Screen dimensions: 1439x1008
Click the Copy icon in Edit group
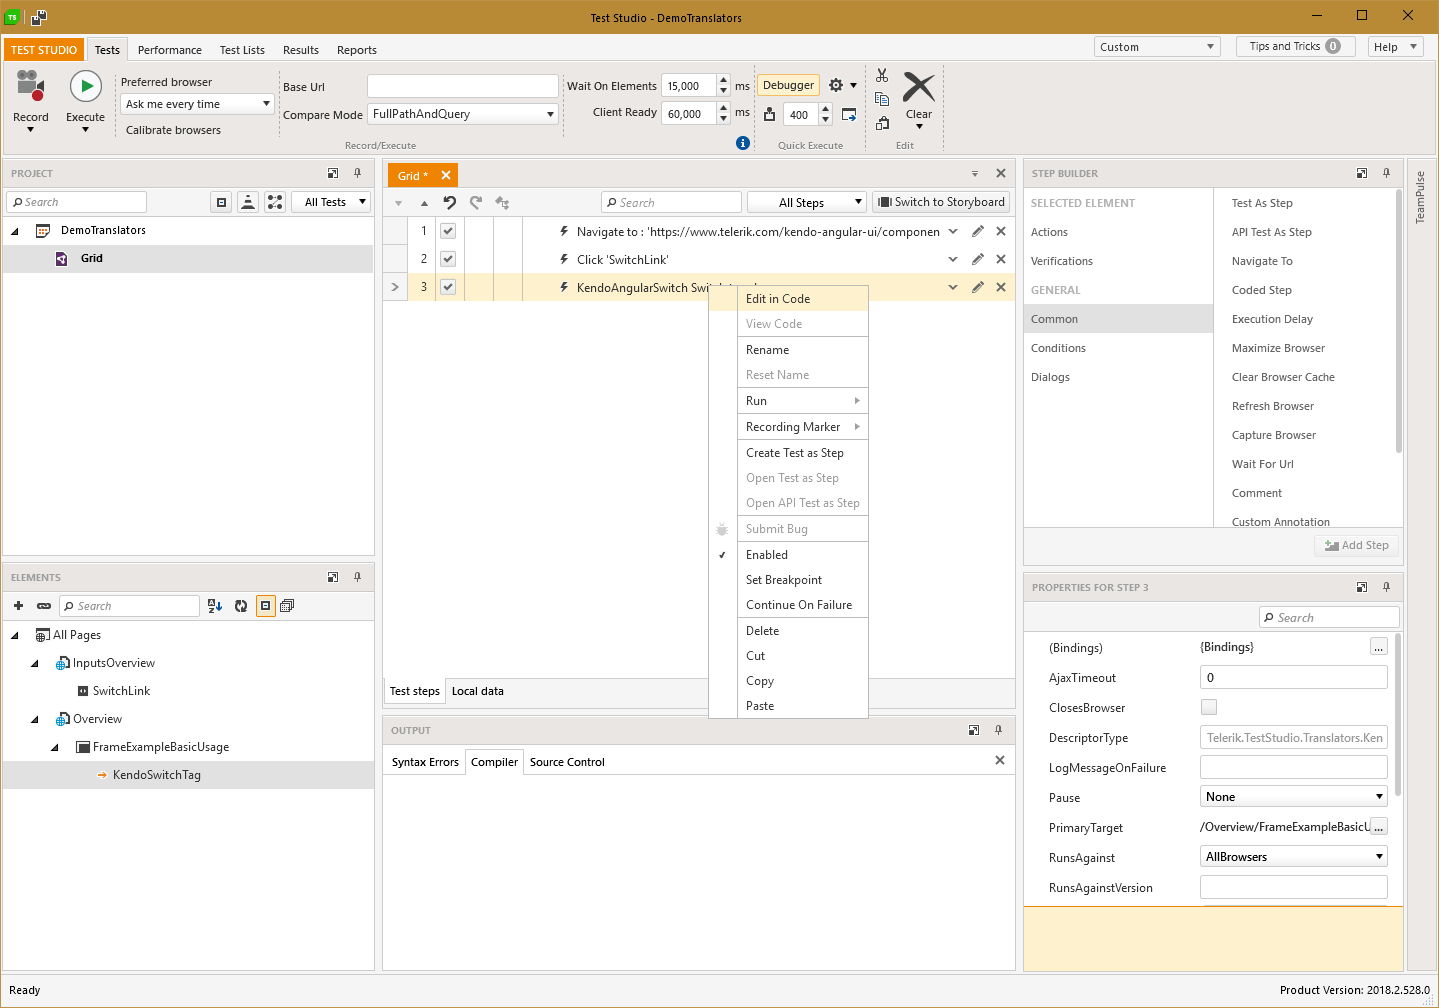[882, 99]
